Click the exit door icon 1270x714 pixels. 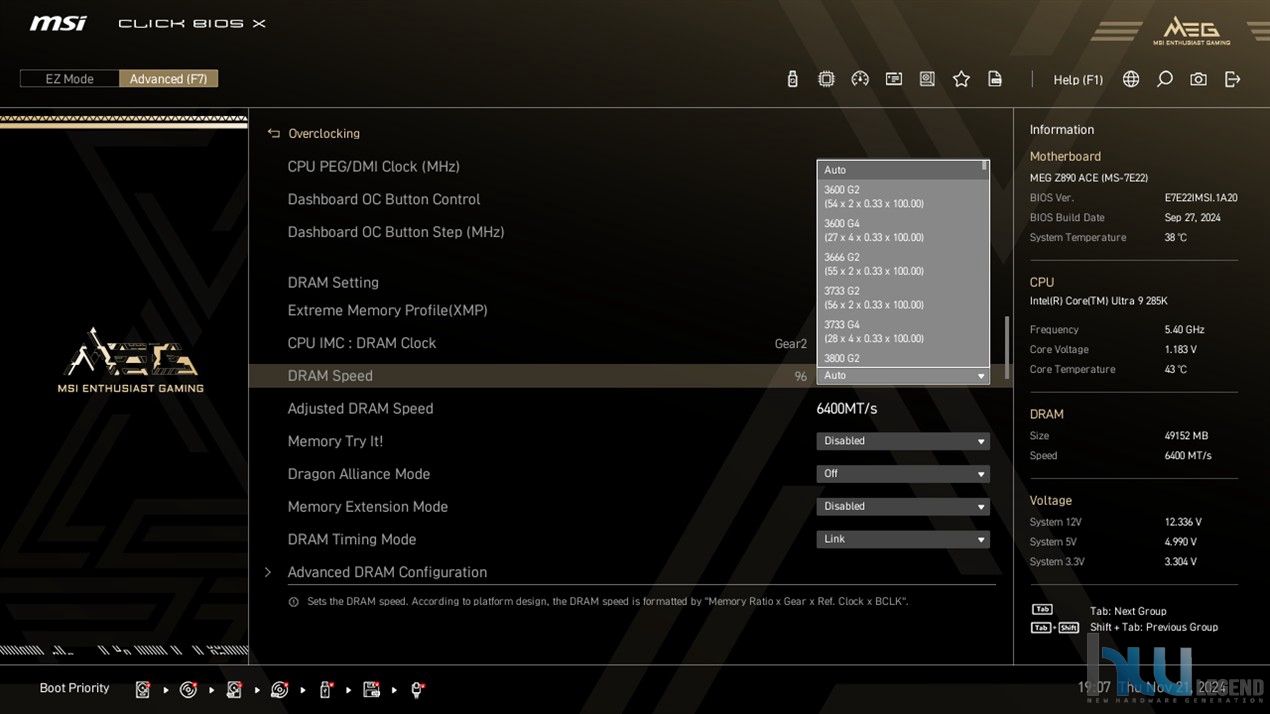click(1232, 79)
